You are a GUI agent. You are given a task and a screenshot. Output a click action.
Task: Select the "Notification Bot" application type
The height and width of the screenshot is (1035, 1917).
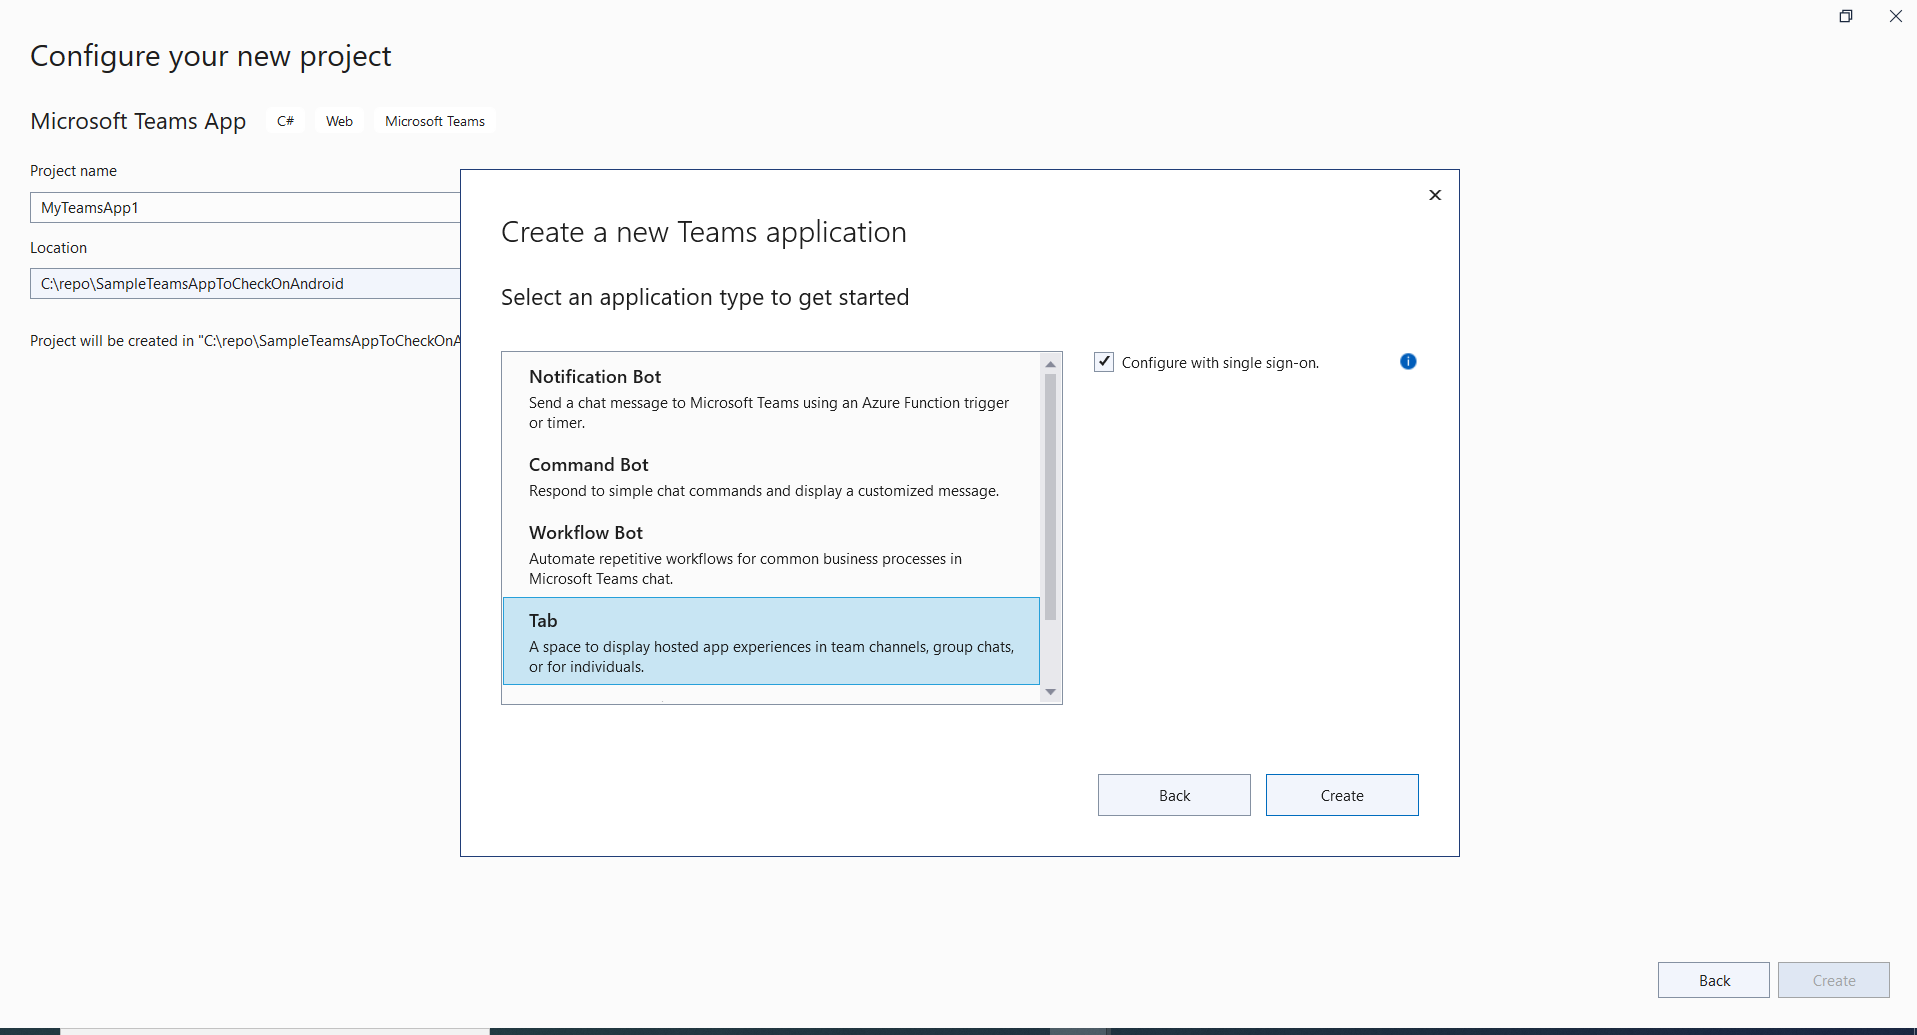pos(770,397)
